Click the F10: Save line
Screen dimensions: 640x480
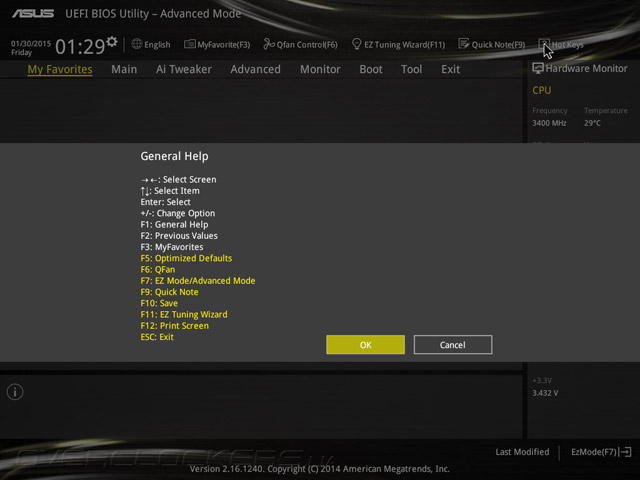click(159, 303)
